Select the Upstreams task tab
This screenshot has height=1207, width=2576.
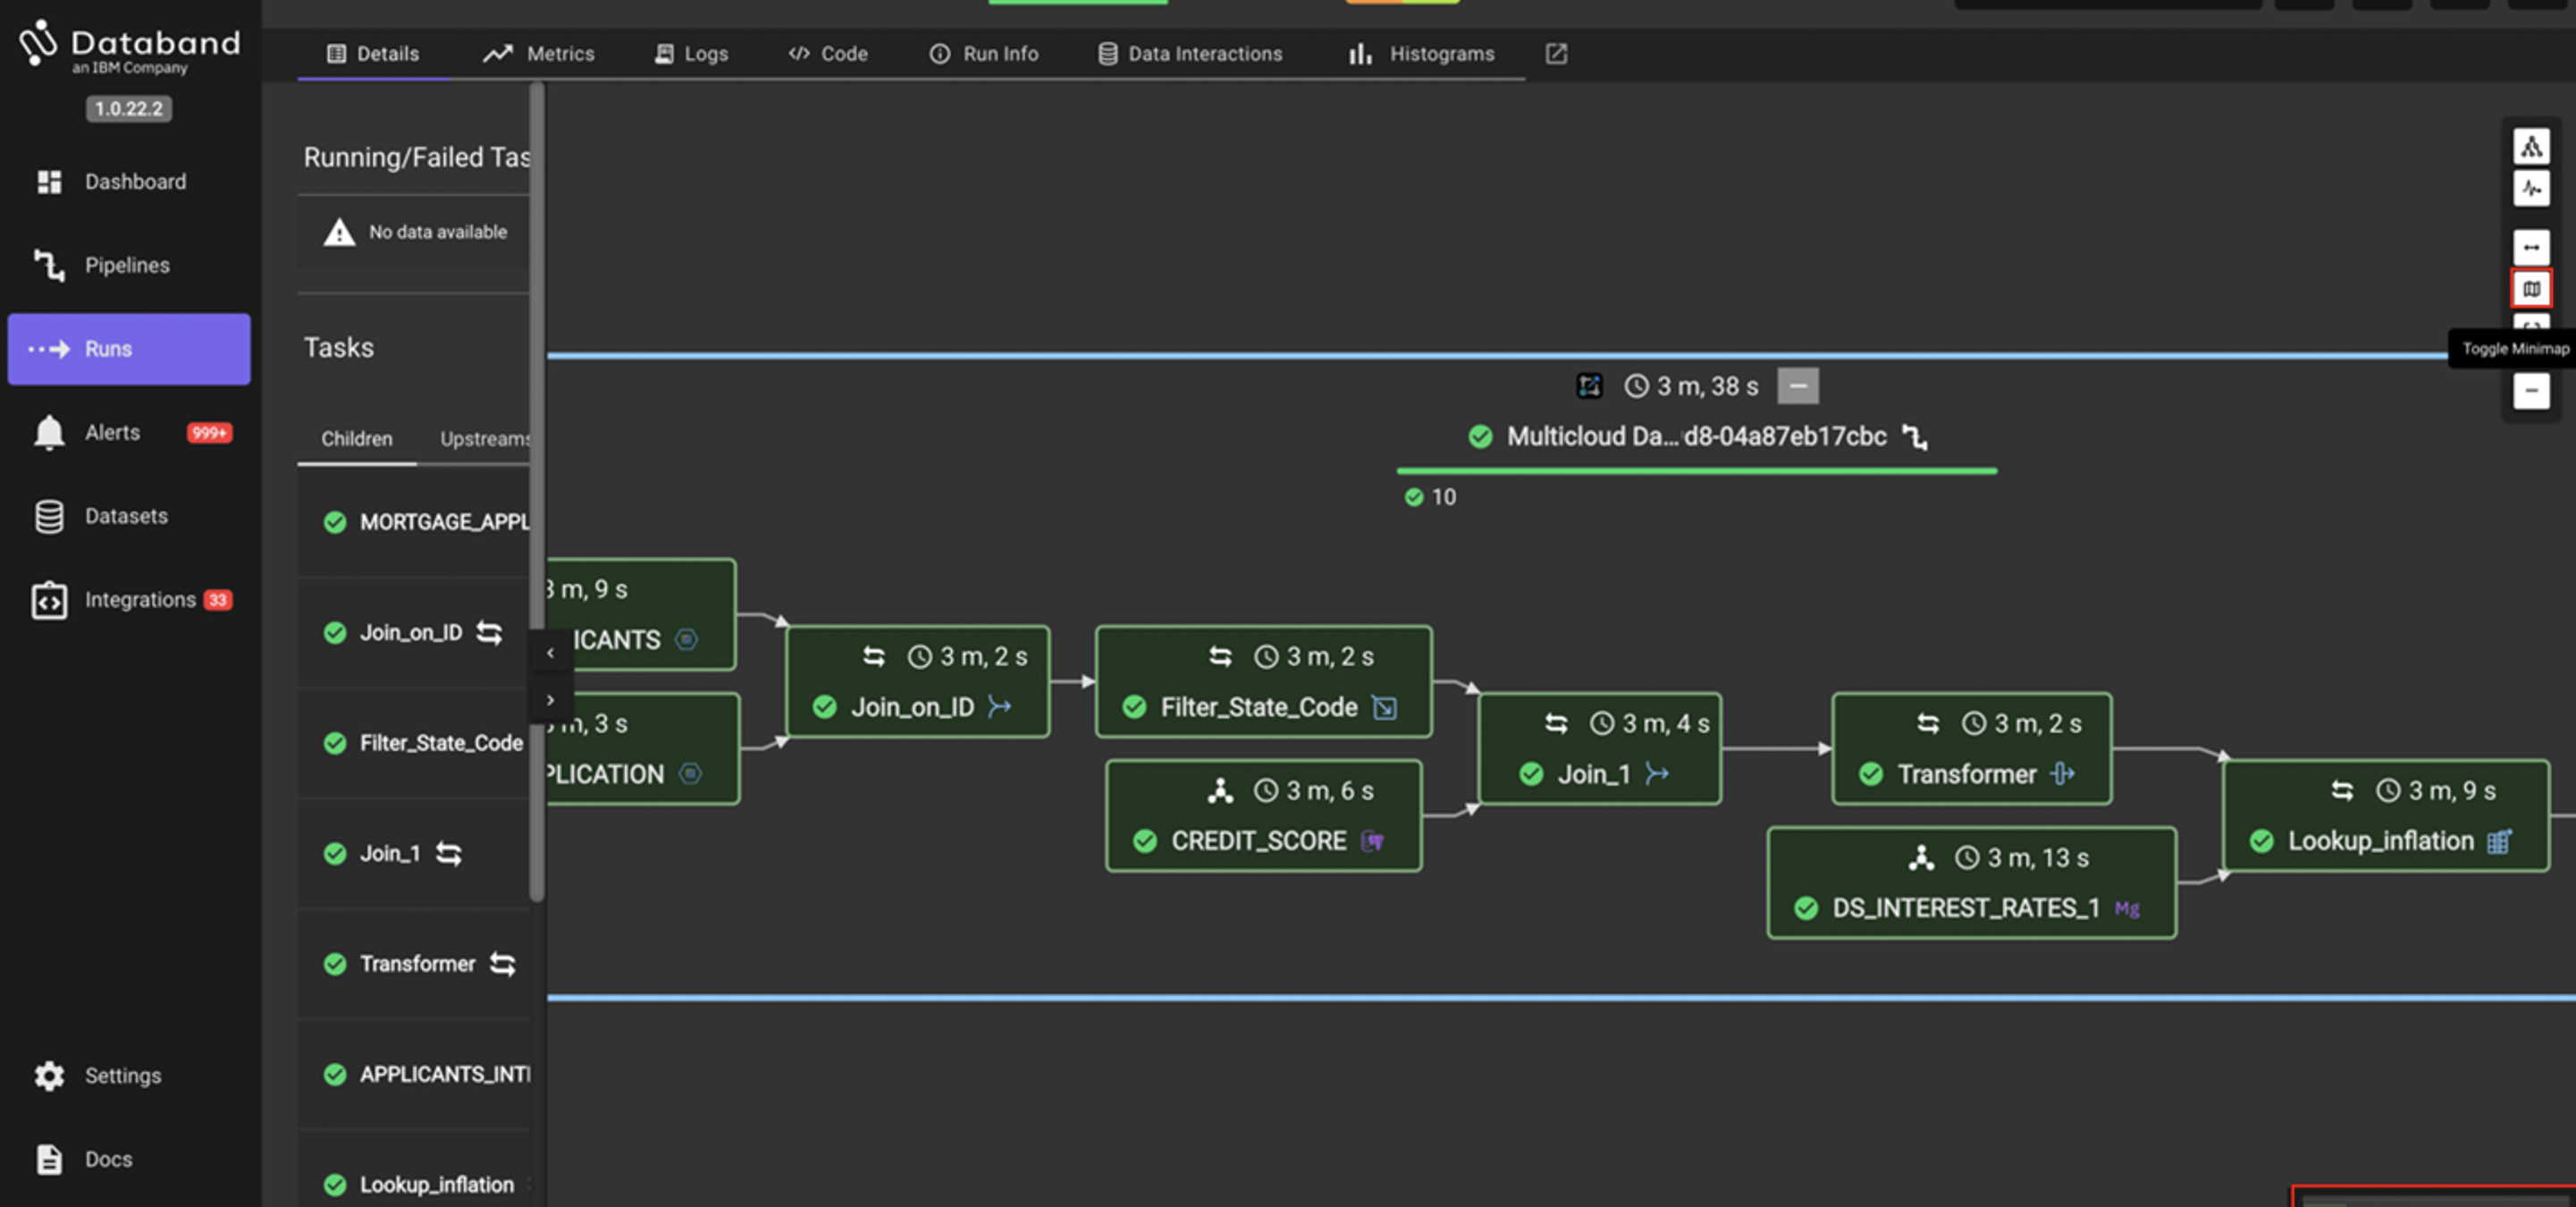(x=484, y=439)
